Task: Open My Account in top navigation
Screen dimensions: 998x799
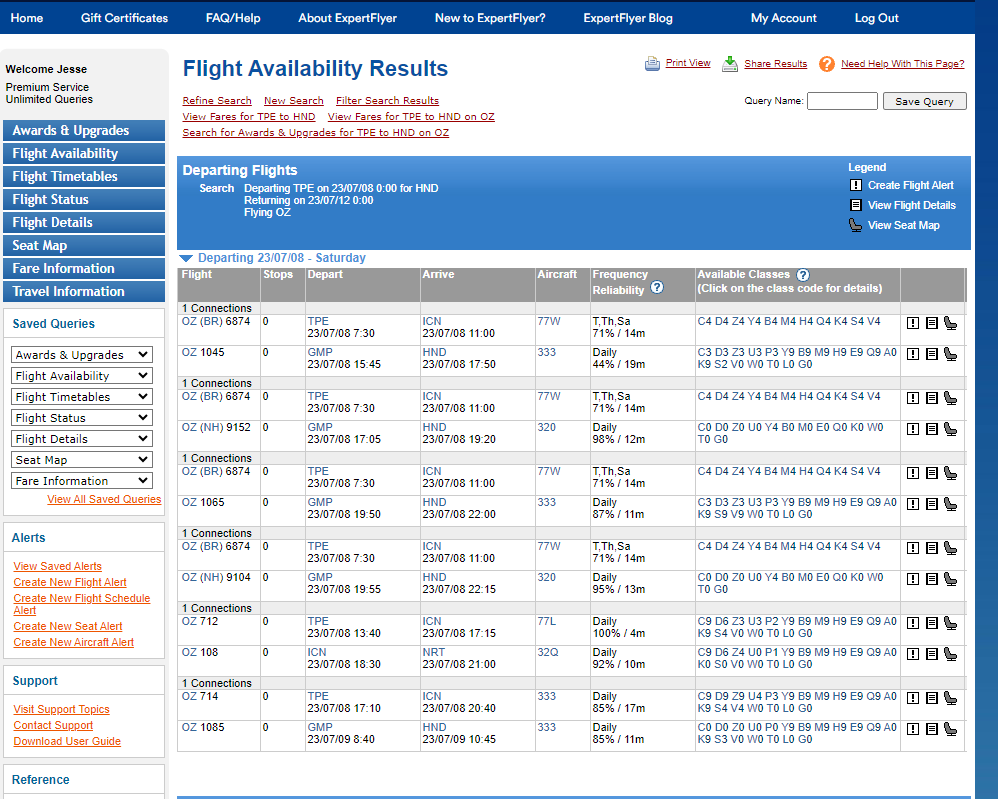Action: coord(784,18)
